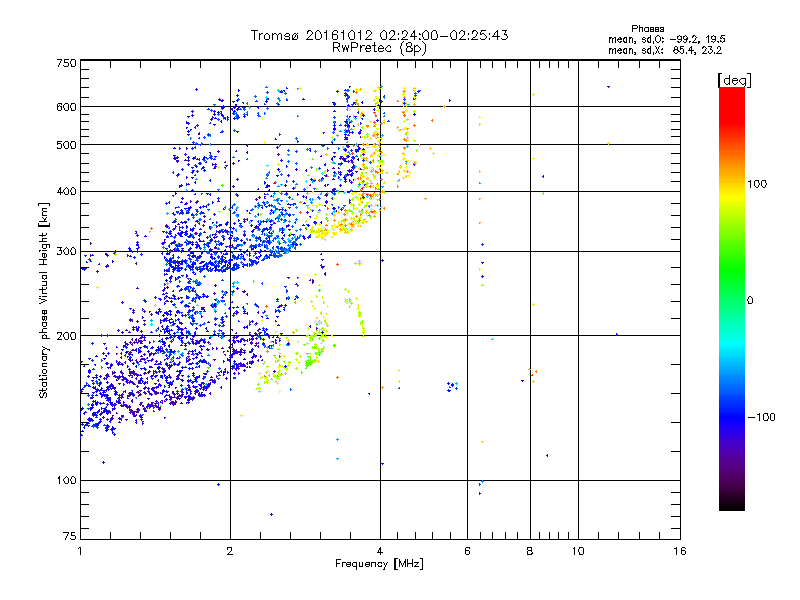Select the subtitle text "RwPretec (8p)"
The image size is (800, 600).
(379, 48)
